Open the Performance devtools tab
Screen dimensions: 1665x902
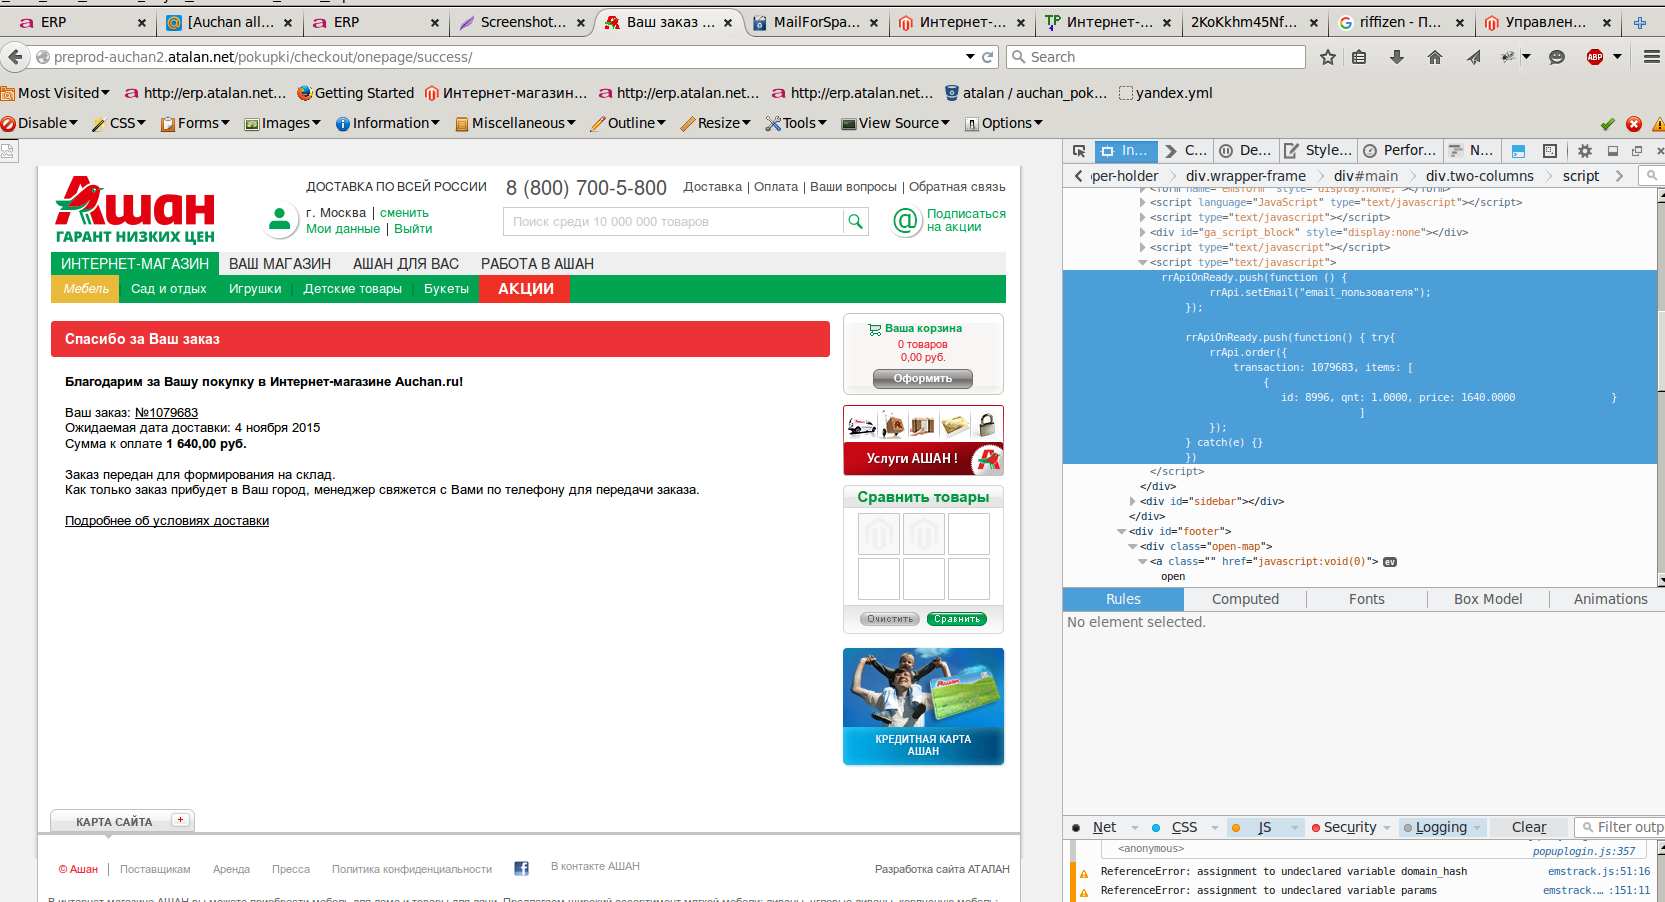pyautogui.click(x=1400, y=151)
